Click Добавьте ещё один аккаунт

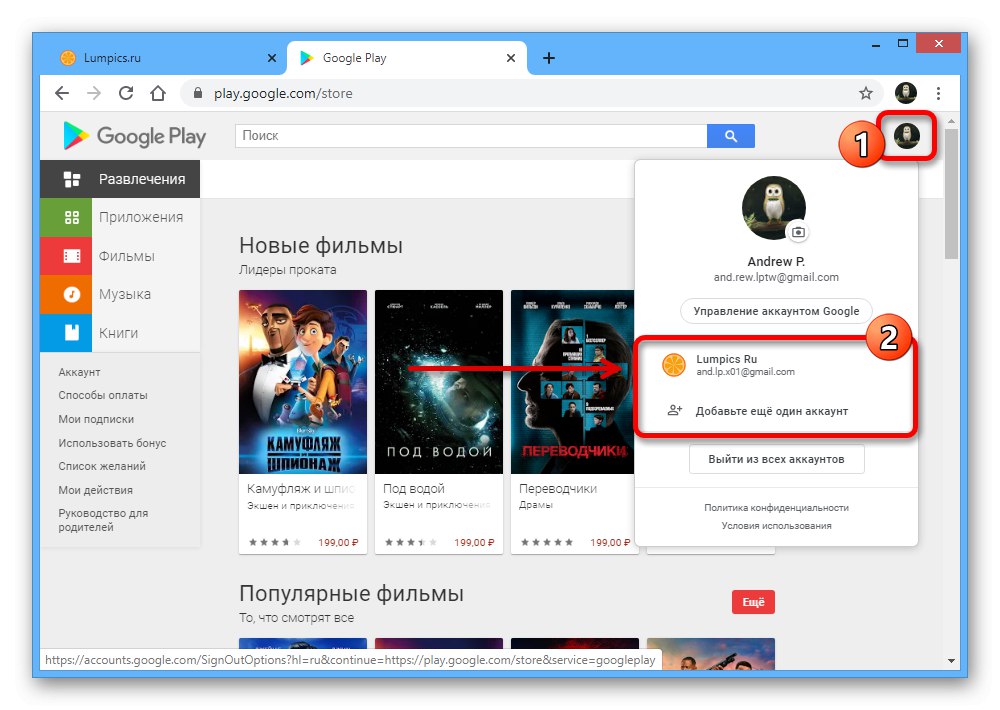click(772, 411)
